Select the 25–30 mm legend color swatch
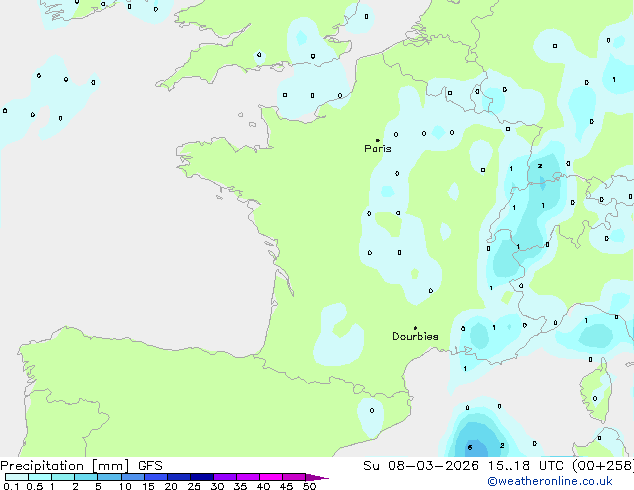The image size is (634, 490). (x=201, y=477)
